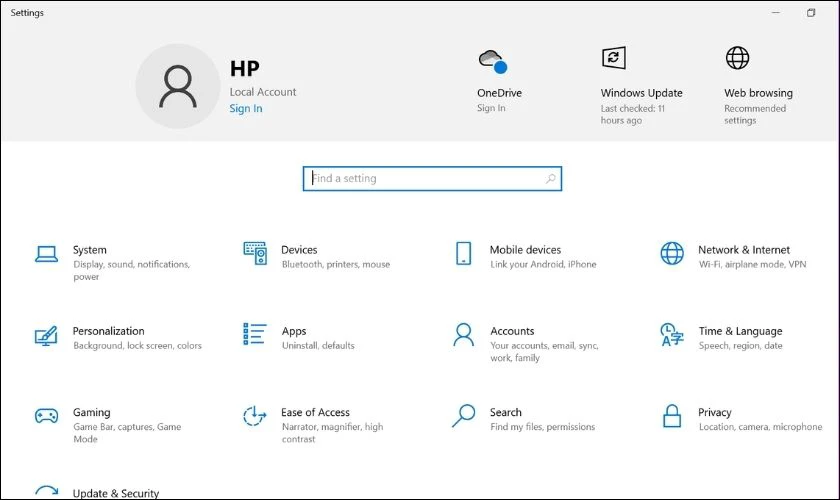Viewport: 840px width, 500px height.
Task: Click 'Last checked: 11 hours ago' text
Action: pyautogui.click(x=633, y=114)
